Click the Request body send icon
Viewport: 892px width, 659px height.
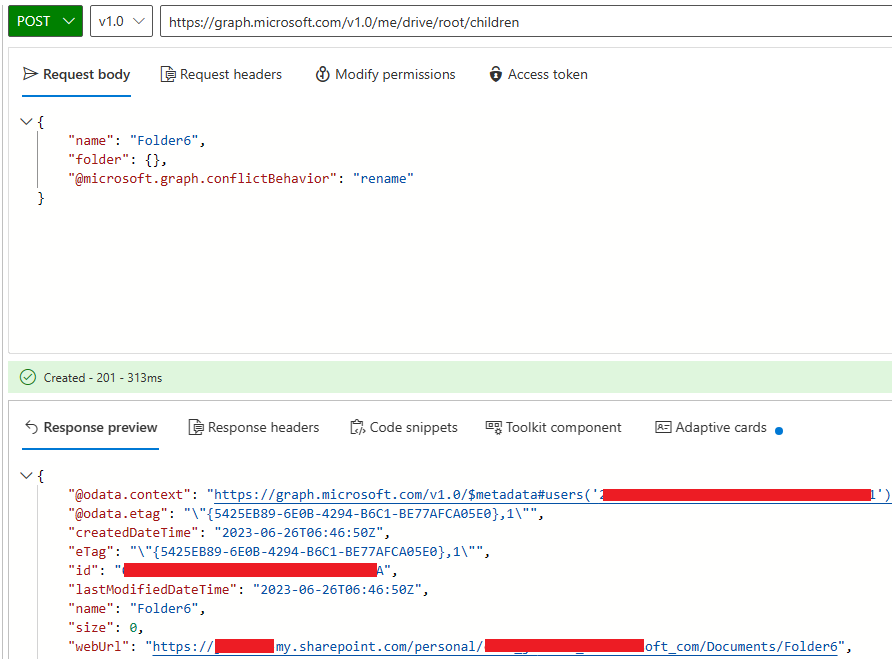click(30, 74)
